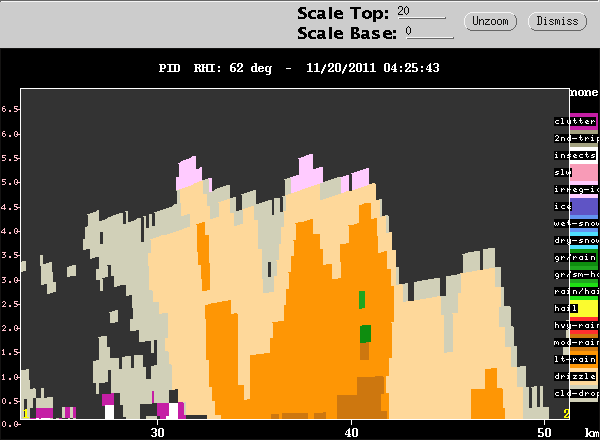600x440 pixels.
Task: Click the mod-rain legend label
Action: 576,342
